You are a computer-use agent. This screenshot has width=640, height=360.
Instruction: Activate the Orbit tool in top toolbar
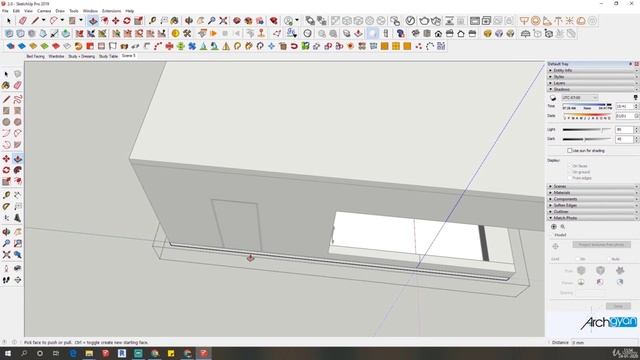189,20
